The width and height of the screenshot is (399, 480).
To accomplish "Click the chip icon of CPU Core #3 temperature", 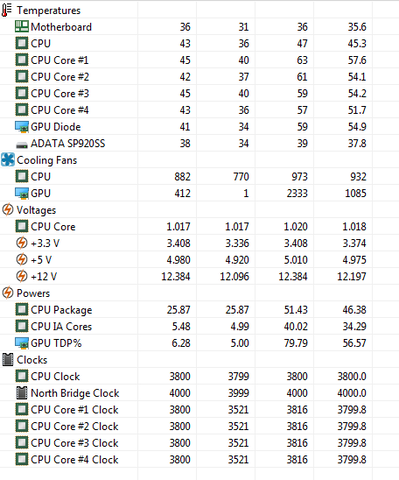I will (22, 93).
